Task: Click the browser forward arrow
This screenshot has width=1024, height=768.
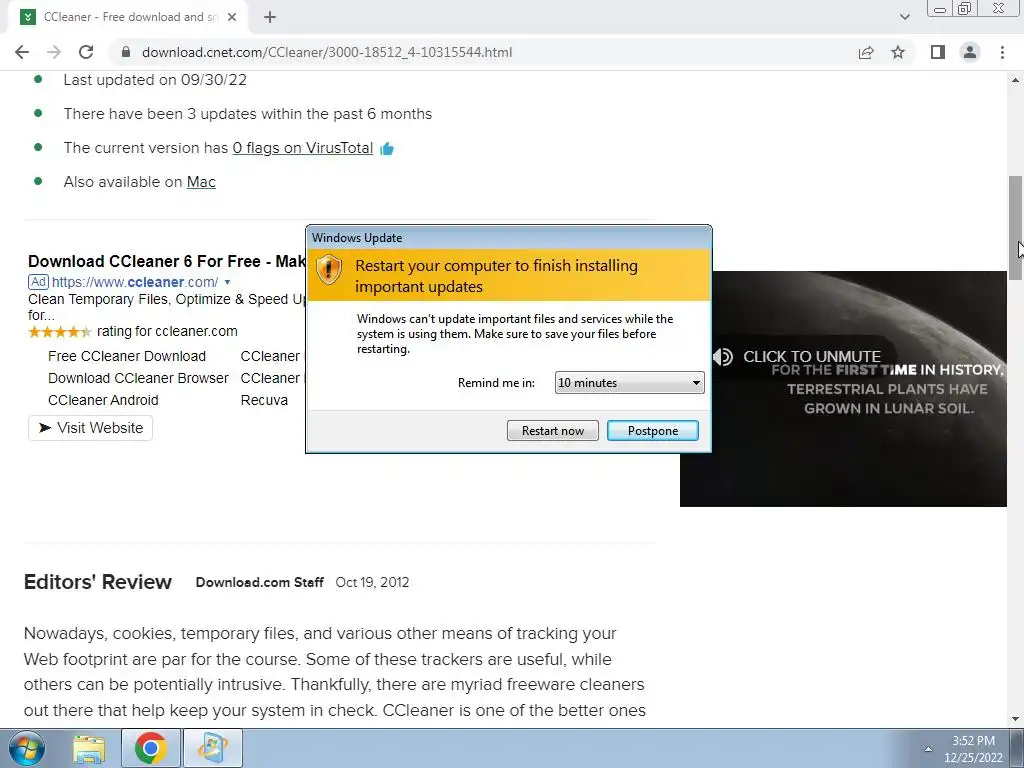Action: (x=54, y=52)
